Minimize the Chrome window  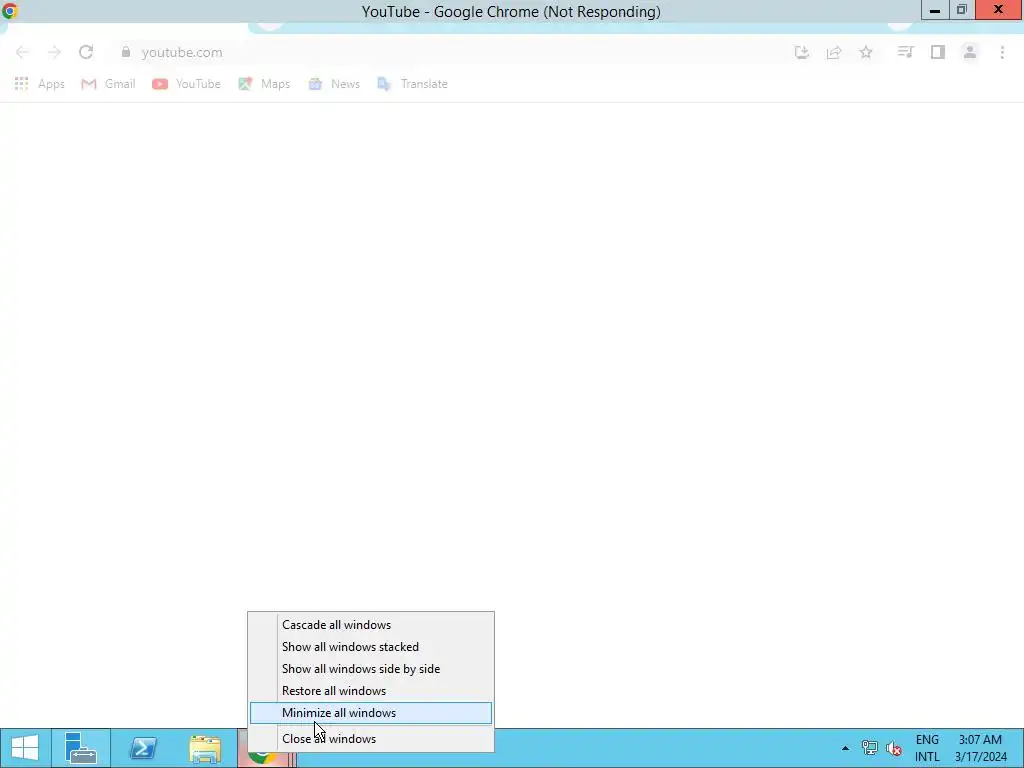tap(935, 10)
